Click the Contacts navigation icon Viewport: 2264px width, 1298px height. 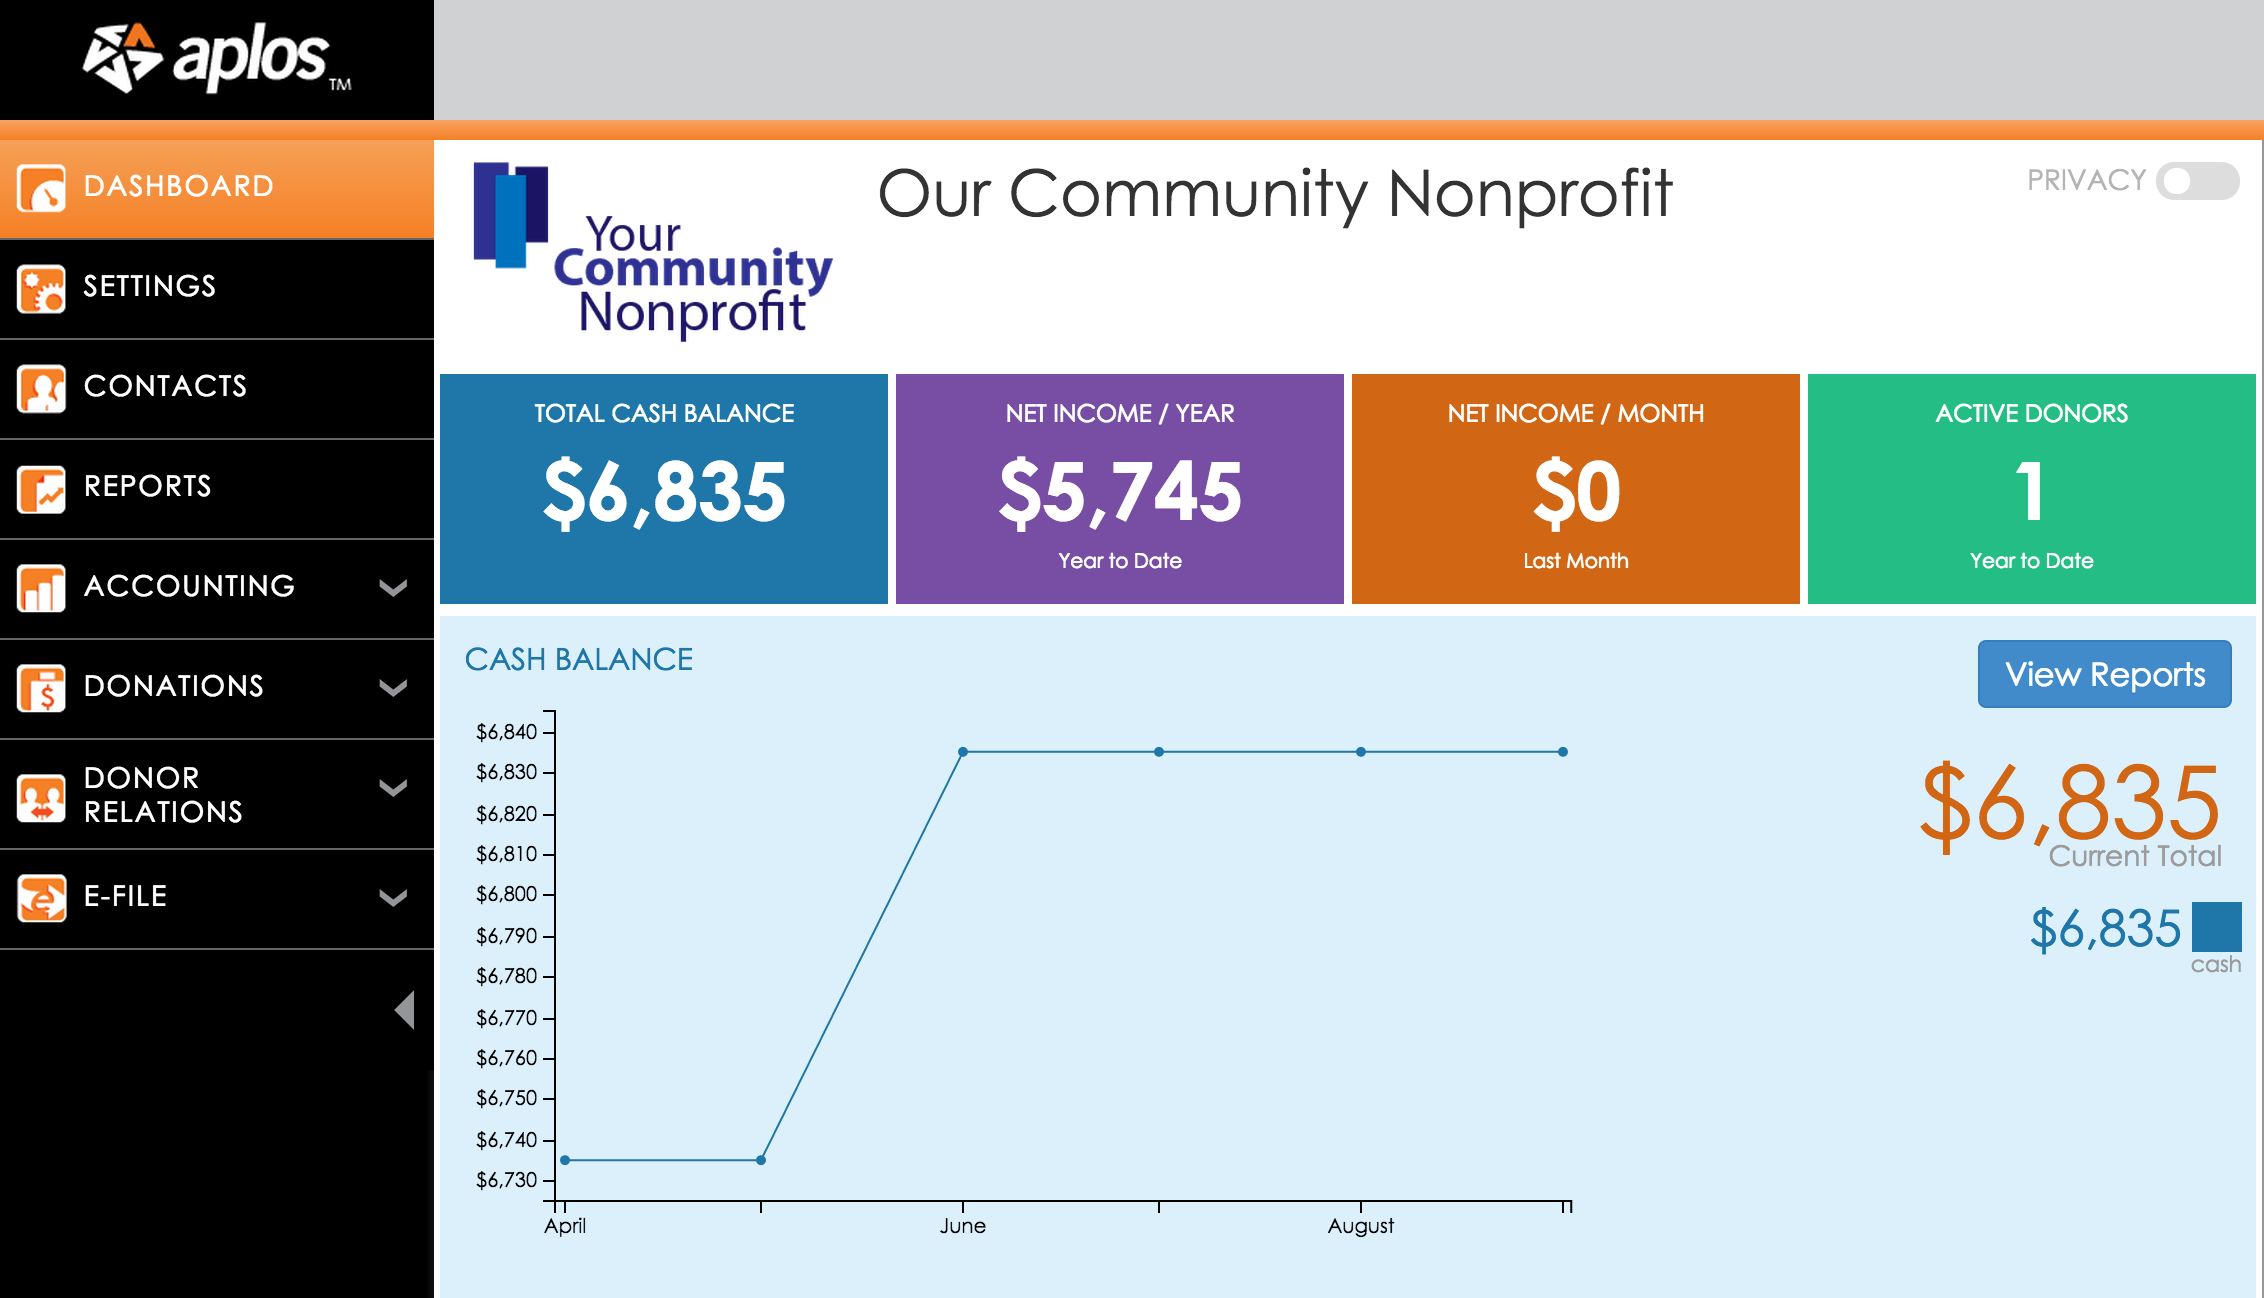[x=40, y=386]
